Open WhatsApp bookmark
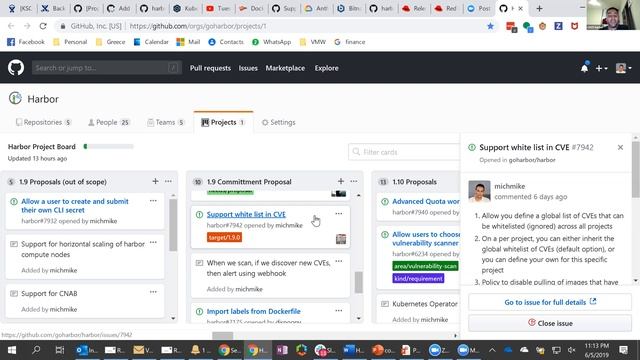Screen dimensions: 640x360 (271, 42)
